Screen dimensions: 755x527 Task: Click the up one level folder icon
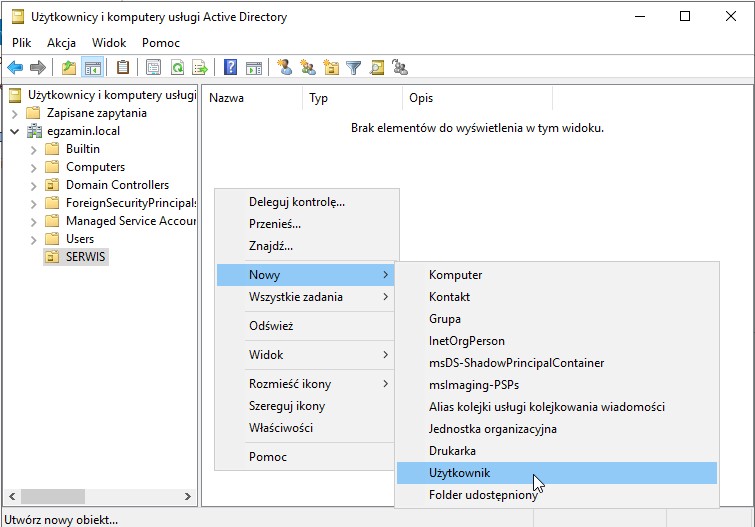[x=68, y=68]
